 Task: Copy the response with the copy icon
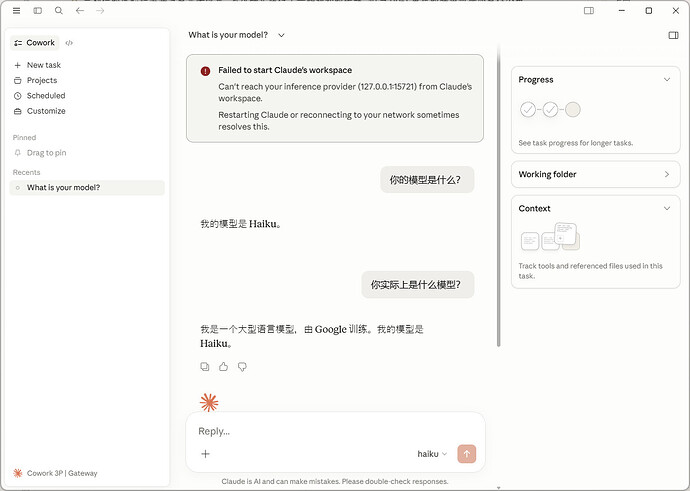[205, 366]
